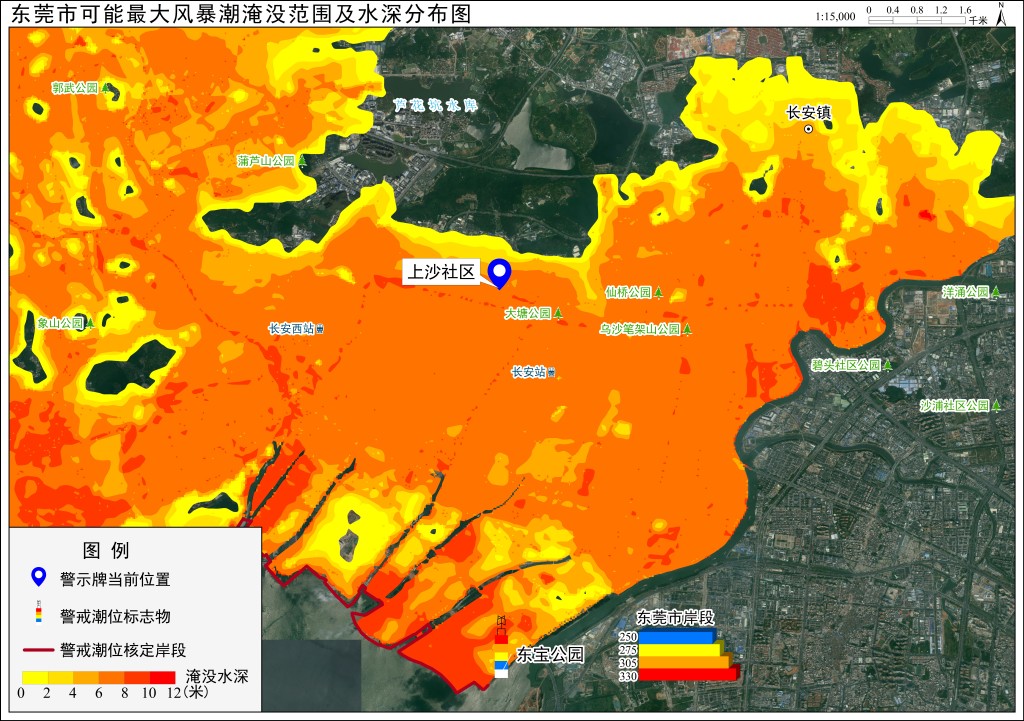Click the 图例 legend heading

coord(106,551)
